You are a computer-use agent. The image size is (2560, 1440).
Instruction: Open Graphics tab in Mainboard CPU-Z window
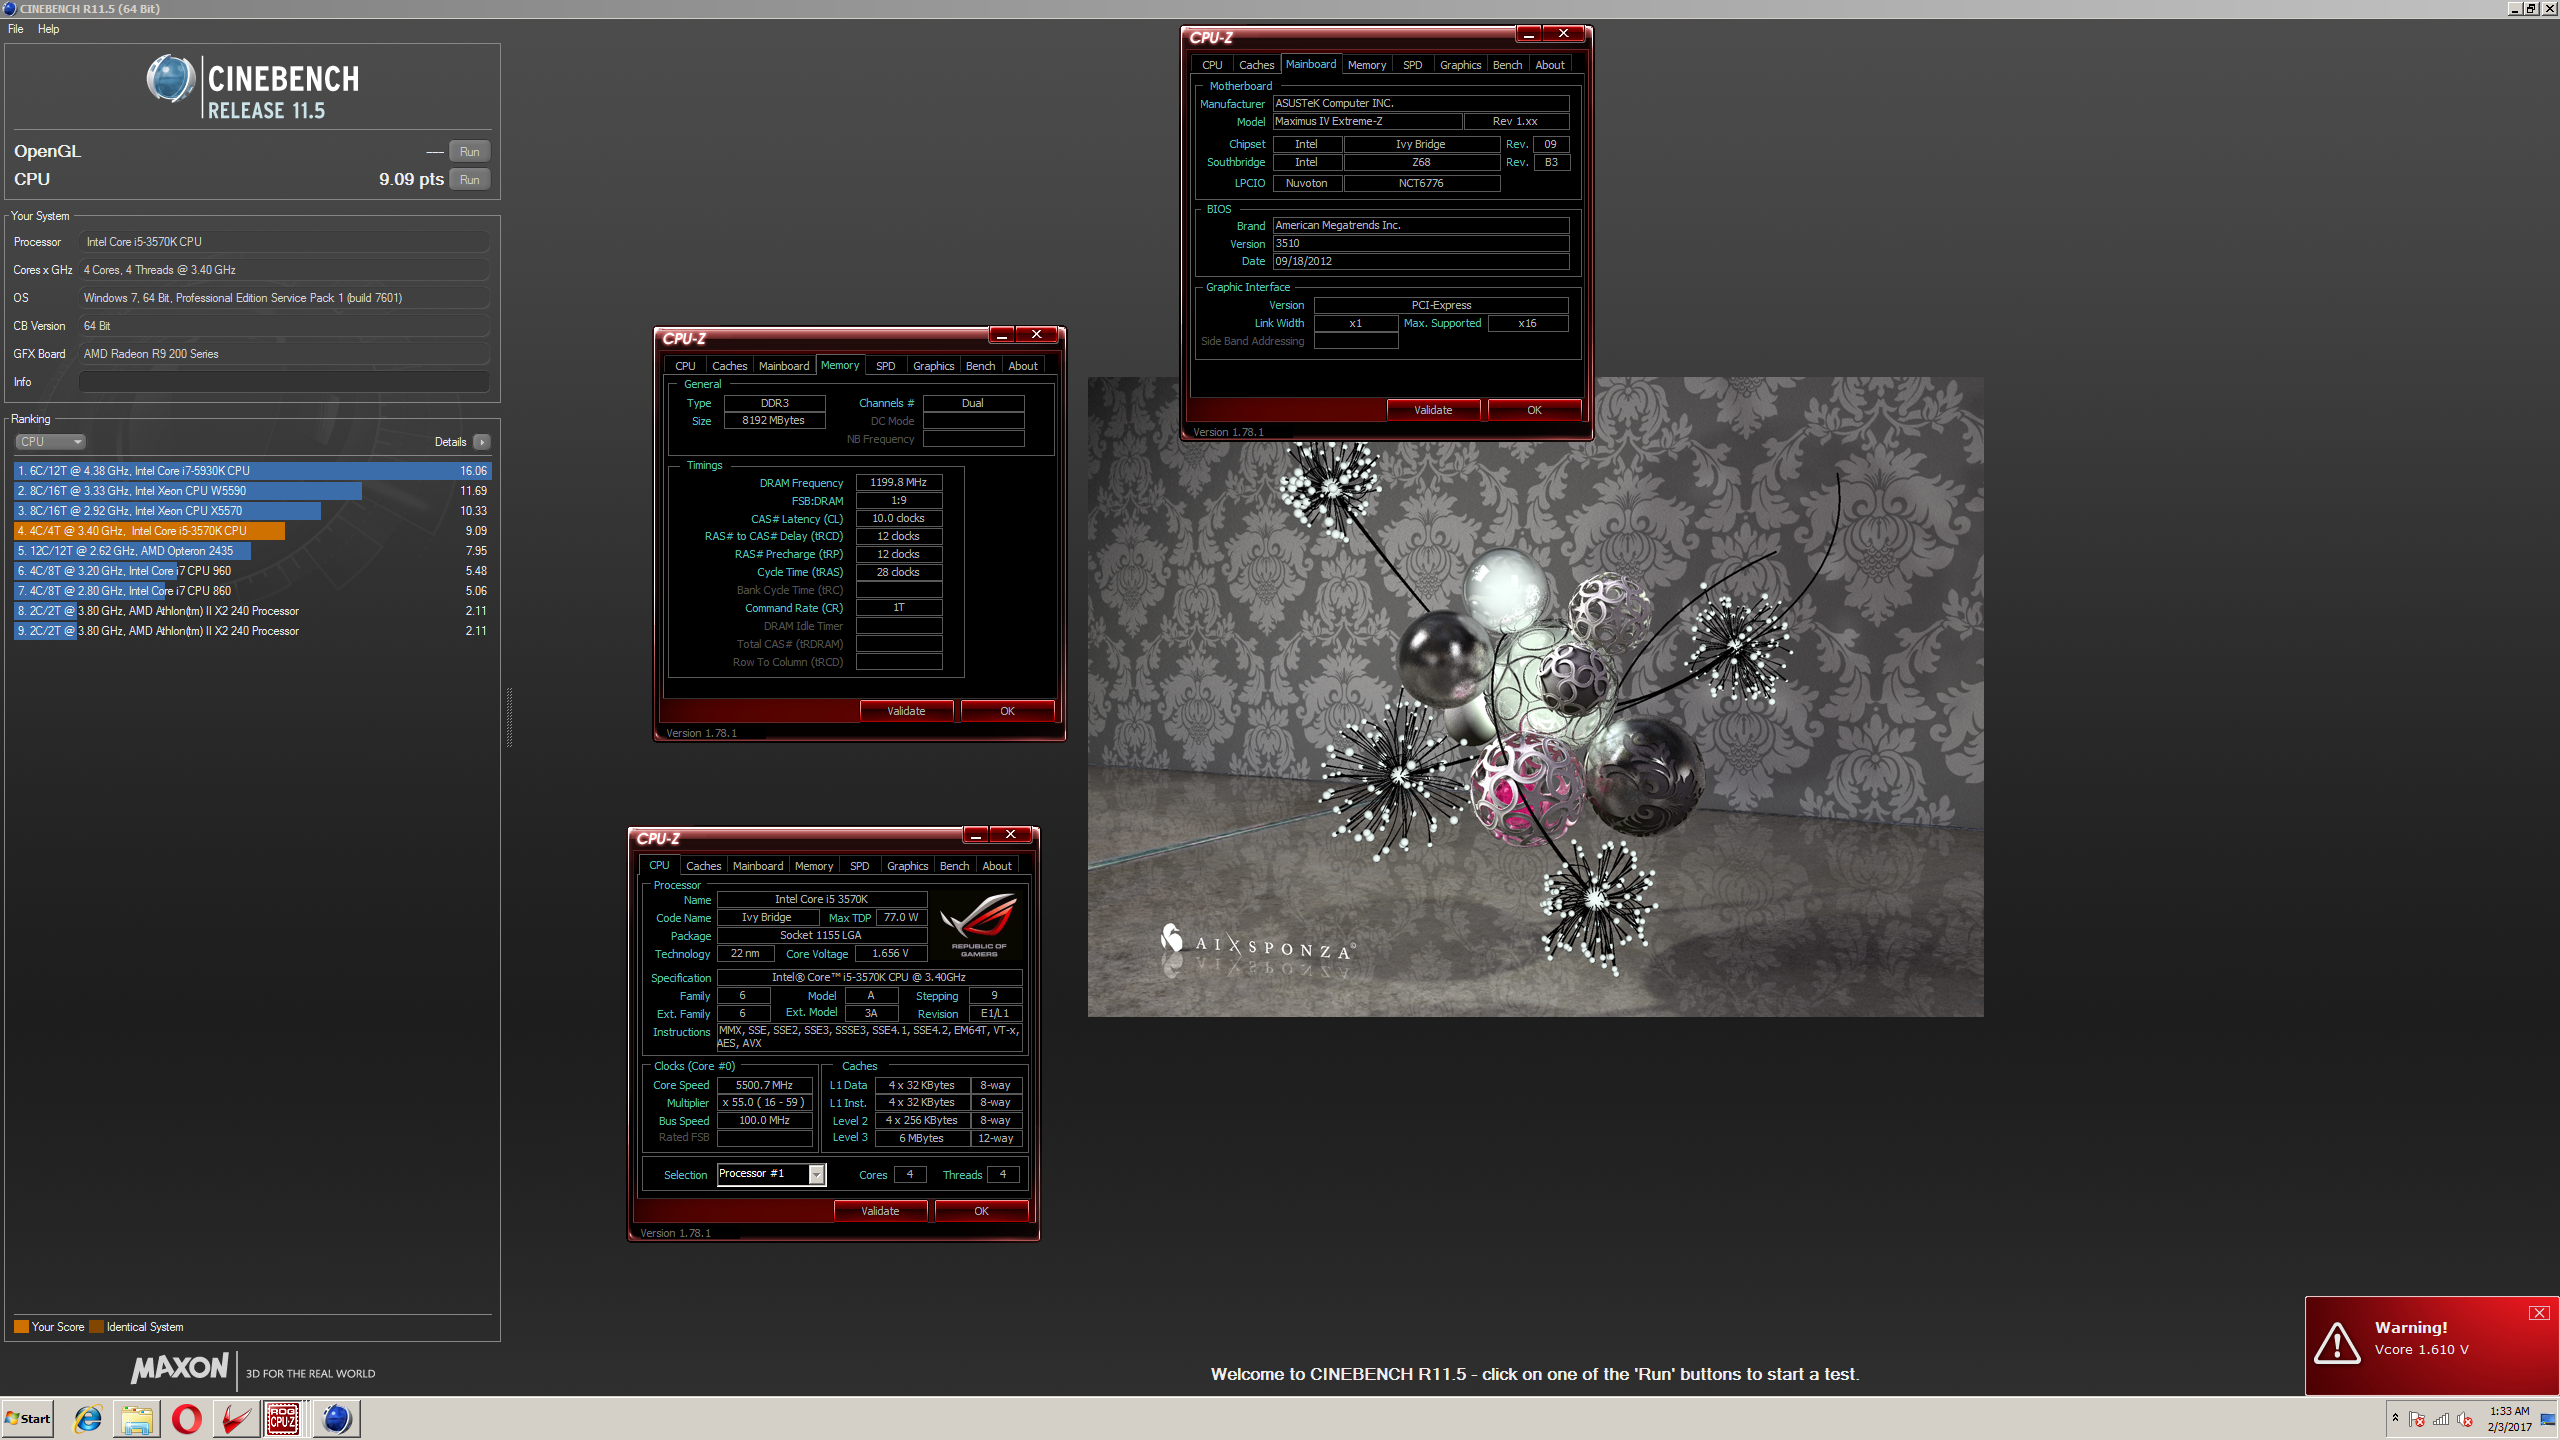1460,65
